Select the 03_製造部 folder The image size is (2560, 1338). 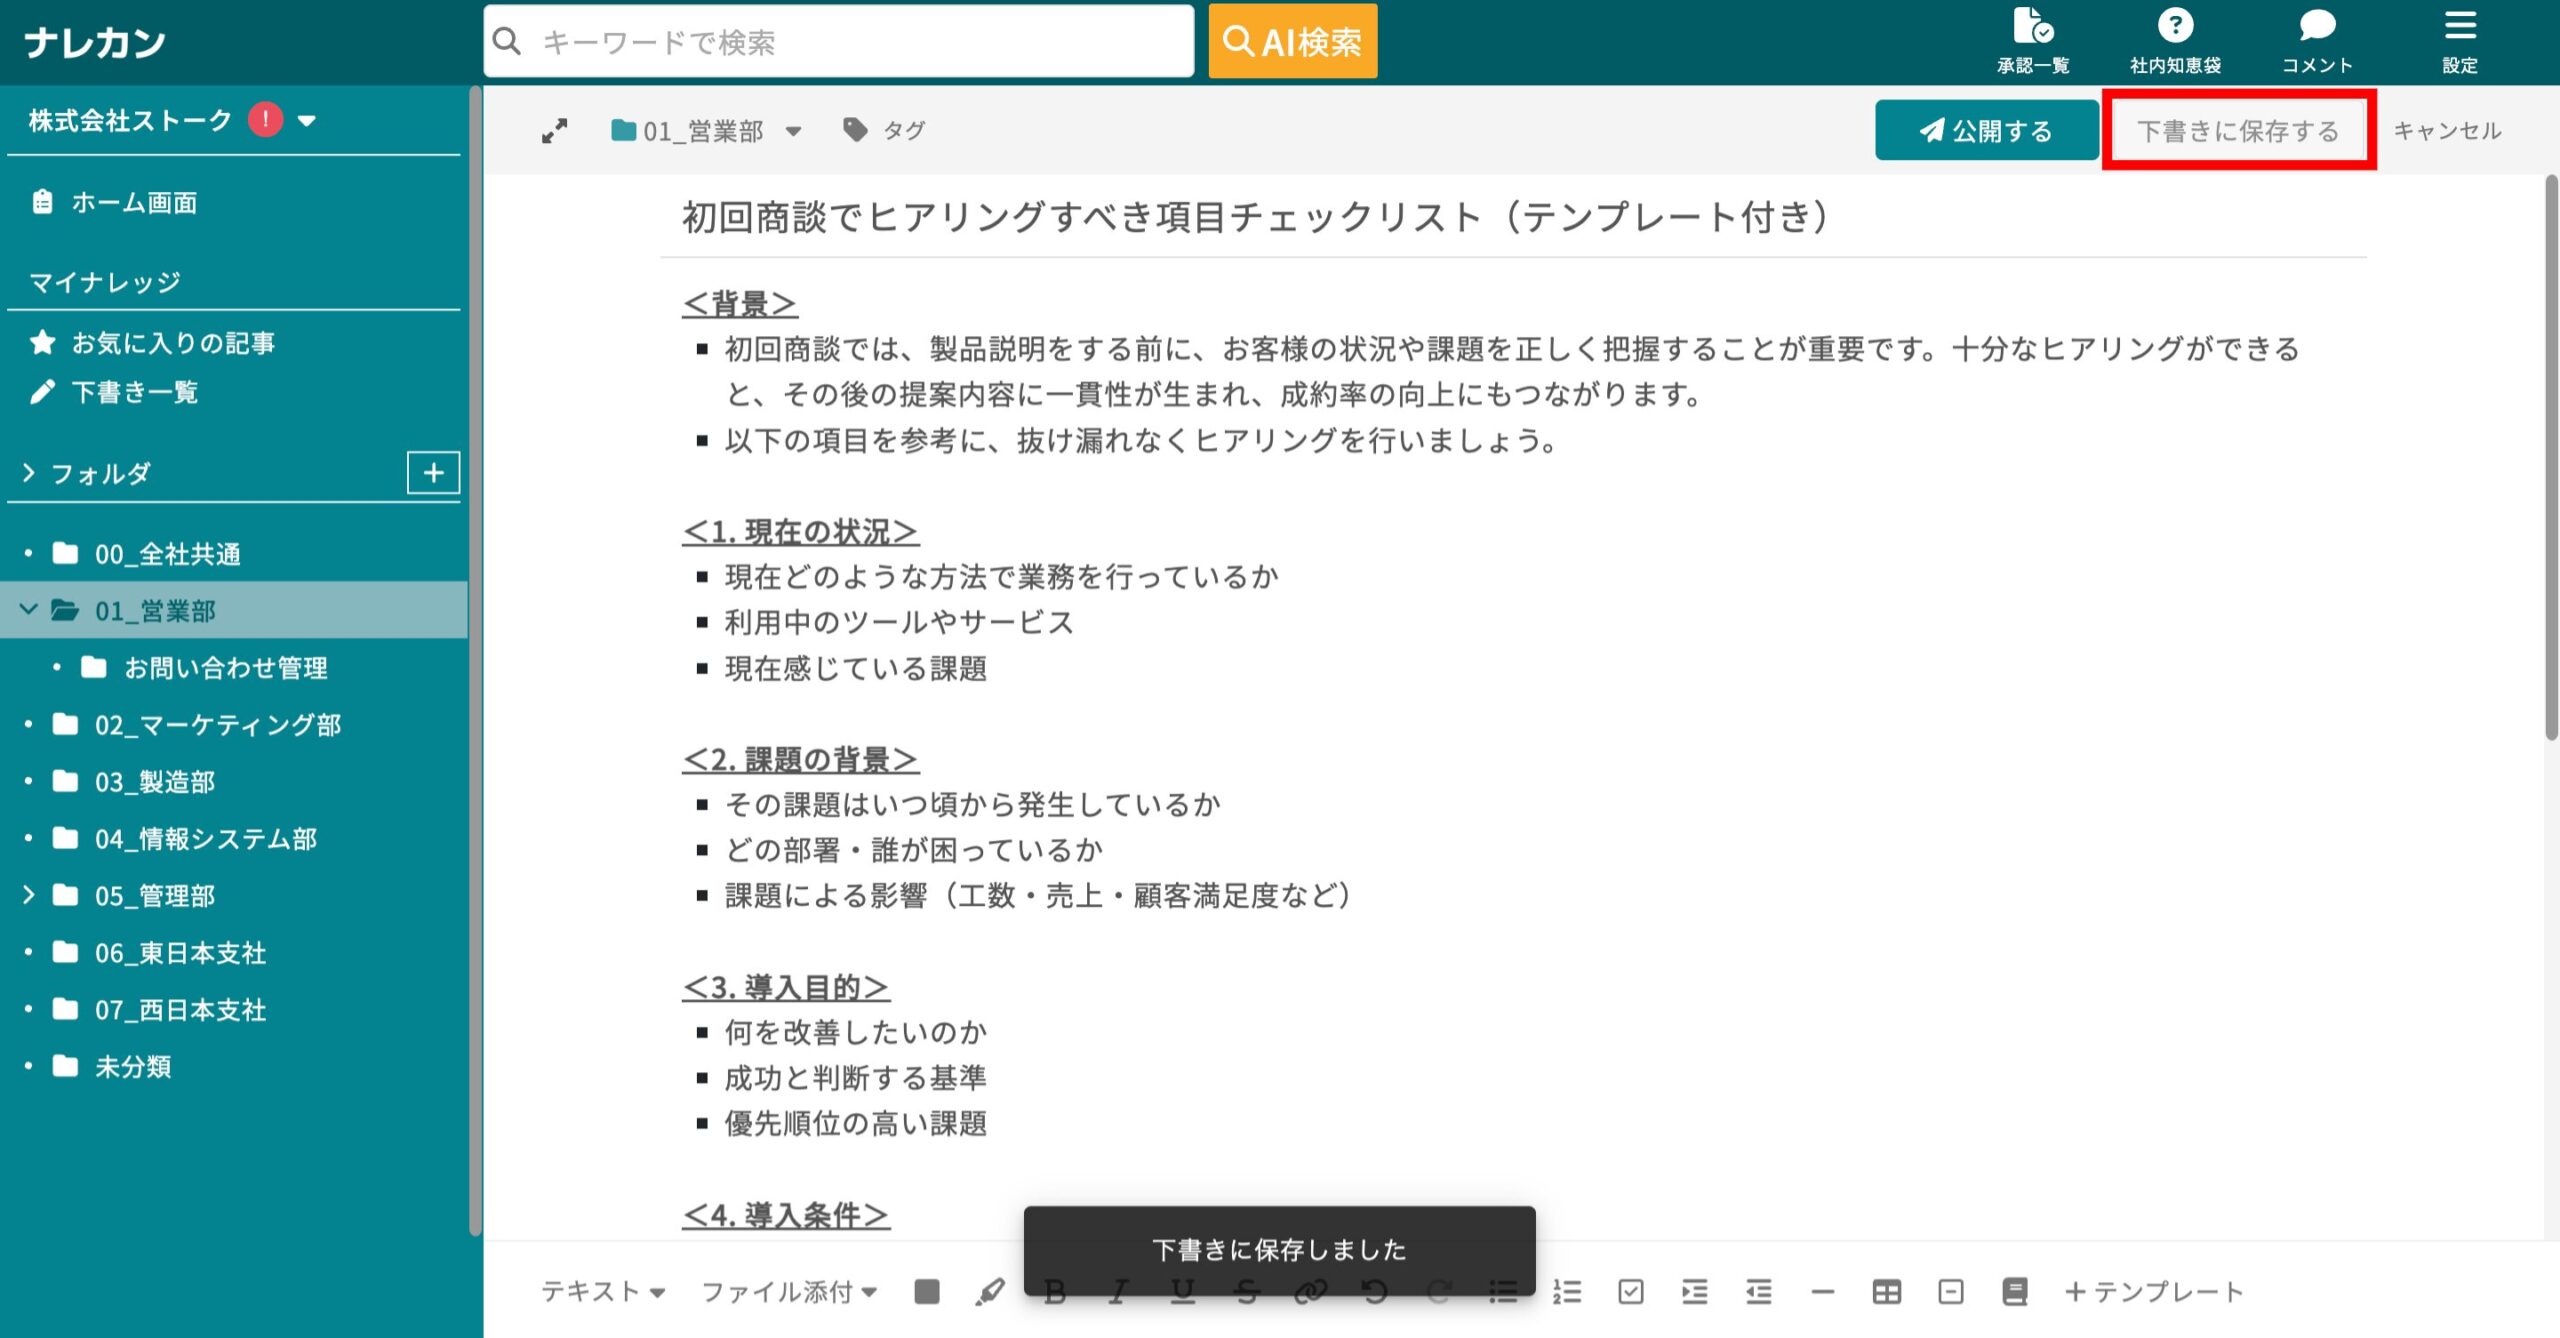point(155,782)
